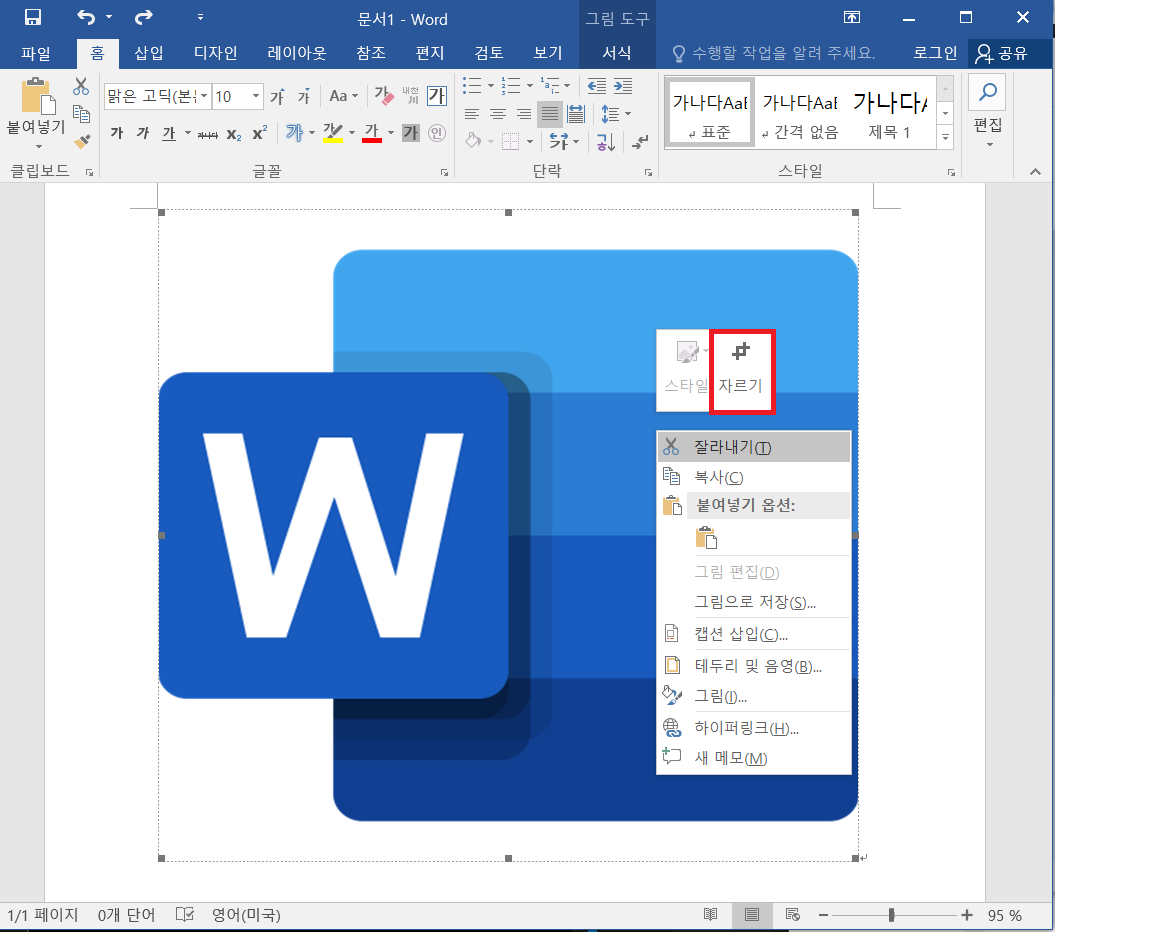
Task: Select 캡션 삽입(C) menu entry
Action: (x=754, y=634)
